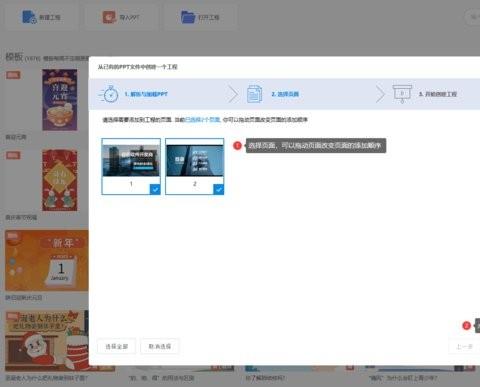This screenshot has width=480, height=387.
Task: Click the projector screen icon of step 3
Action: click(402, 94)
